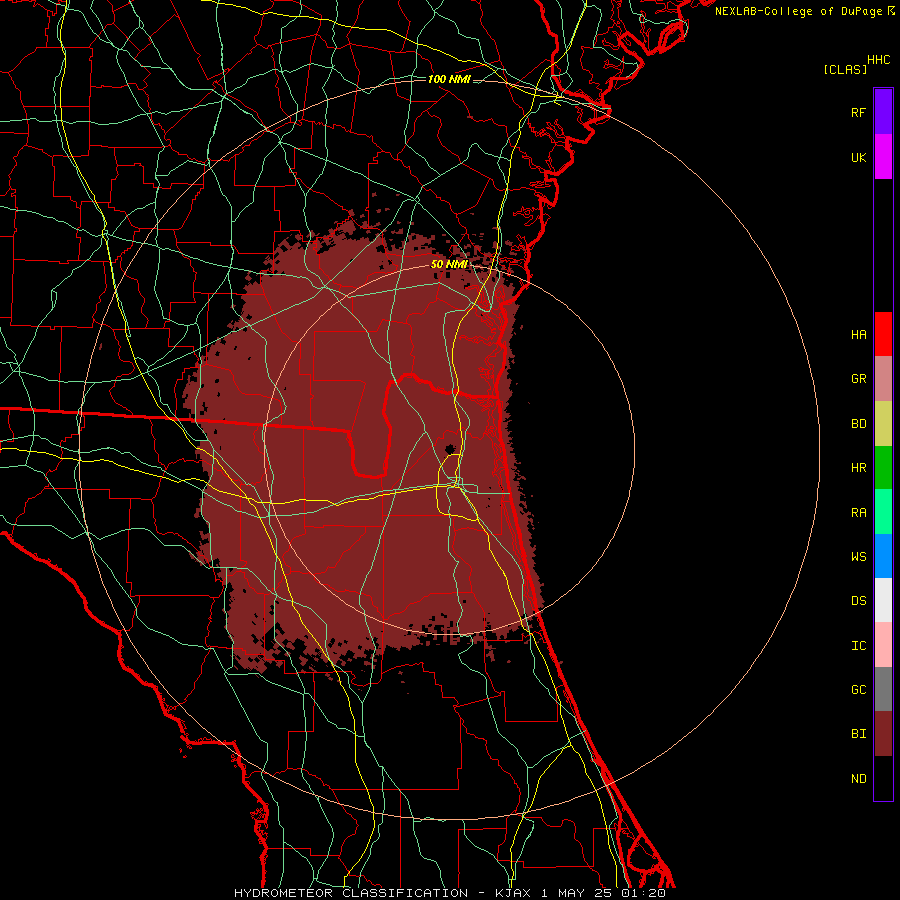The width and height of the screenshot is (900, 900).
Task: Click the HA red legend swatch
Action: pos(883,334)
